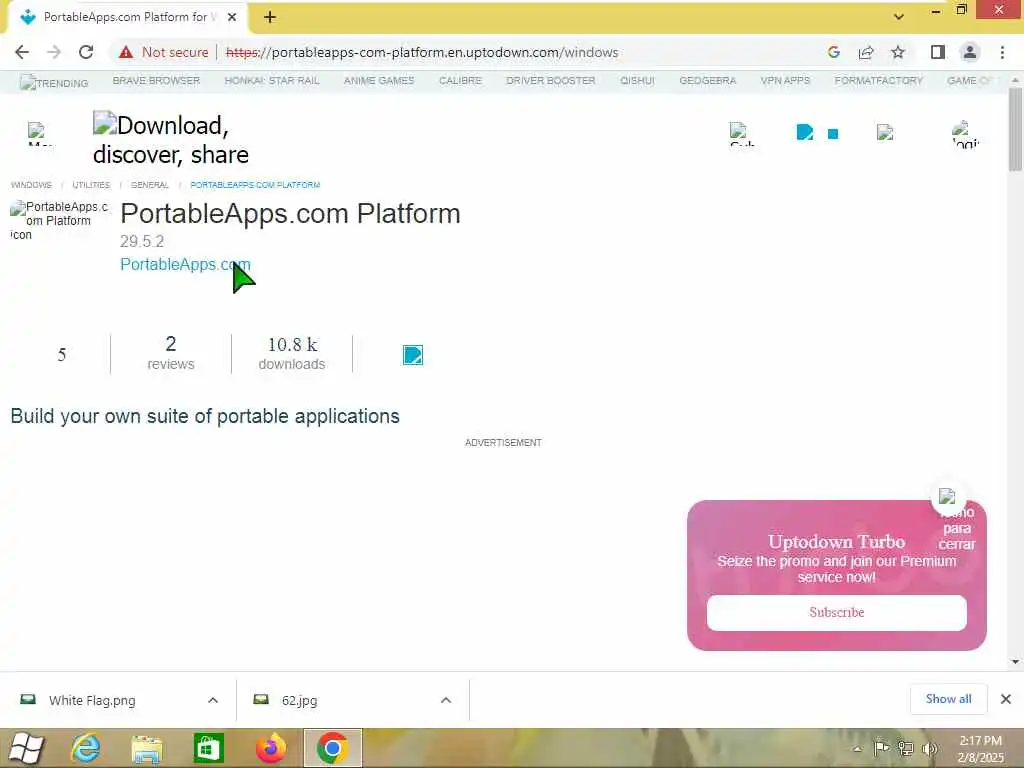The image size is (1024, 768).
Task: Click PortableApps.com Platform breadcrumb
Action: pos(255,185)
